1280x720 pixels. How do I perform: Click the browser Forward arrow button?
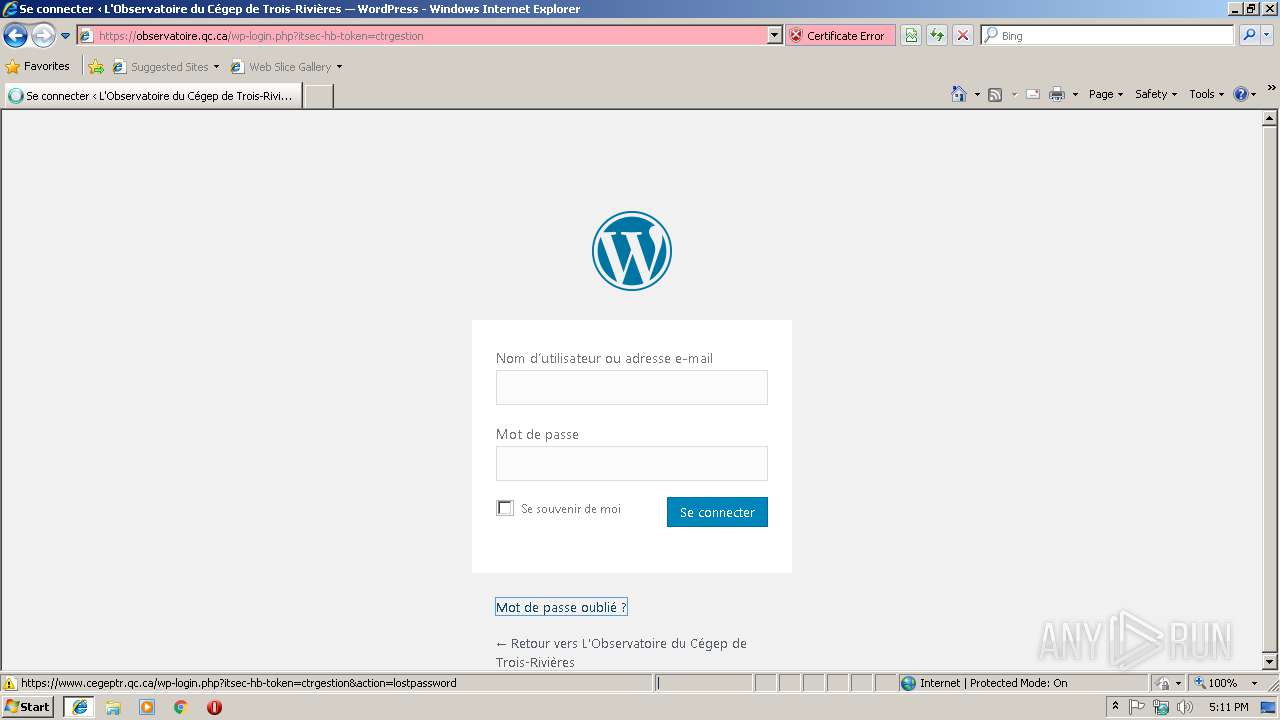point(43,36)
